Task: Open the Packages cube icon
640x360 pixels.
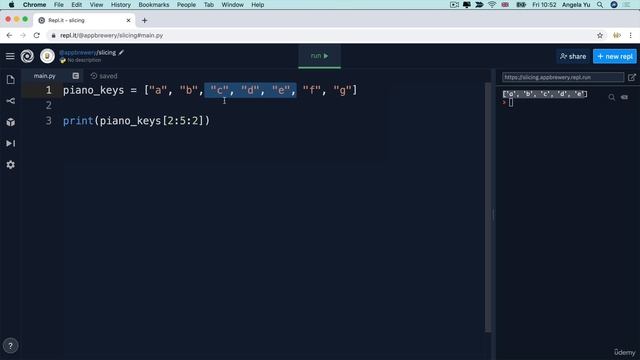Action: [x=11, y=122]
